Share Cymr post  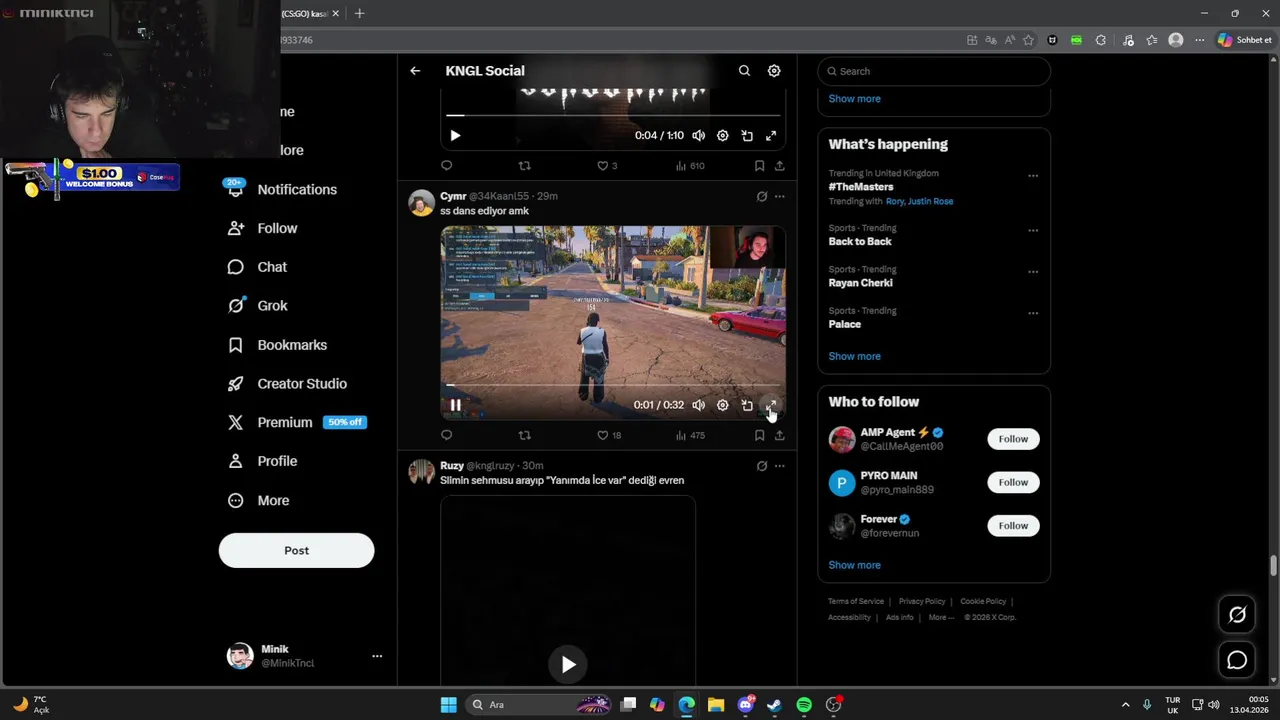tap(779, 435)
